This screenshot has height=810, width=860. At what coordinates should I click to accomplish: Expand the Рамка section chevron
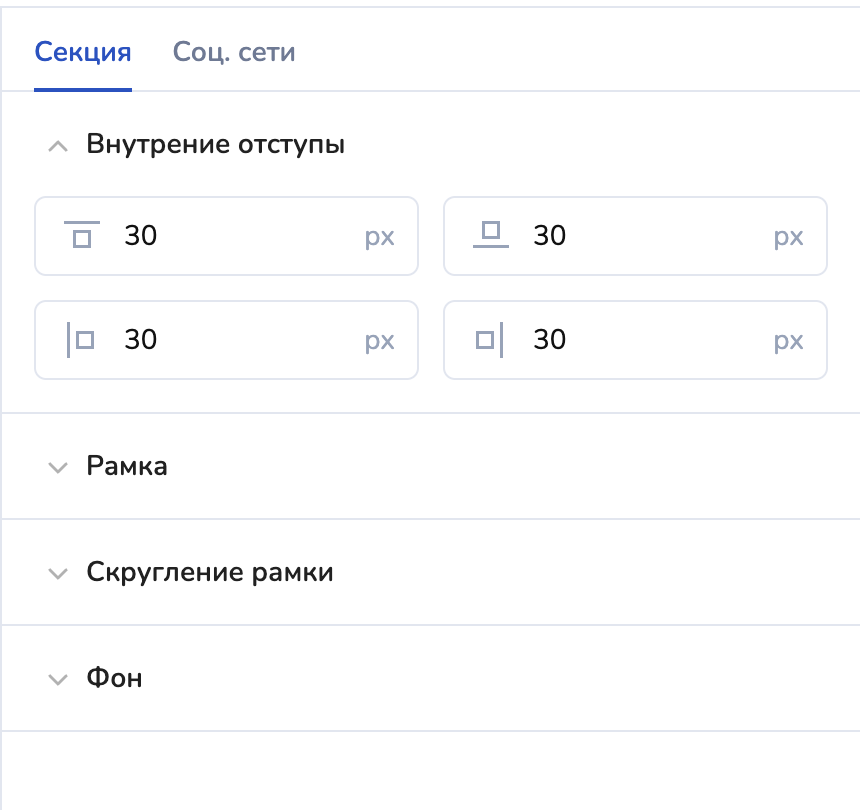pos(58,467)
